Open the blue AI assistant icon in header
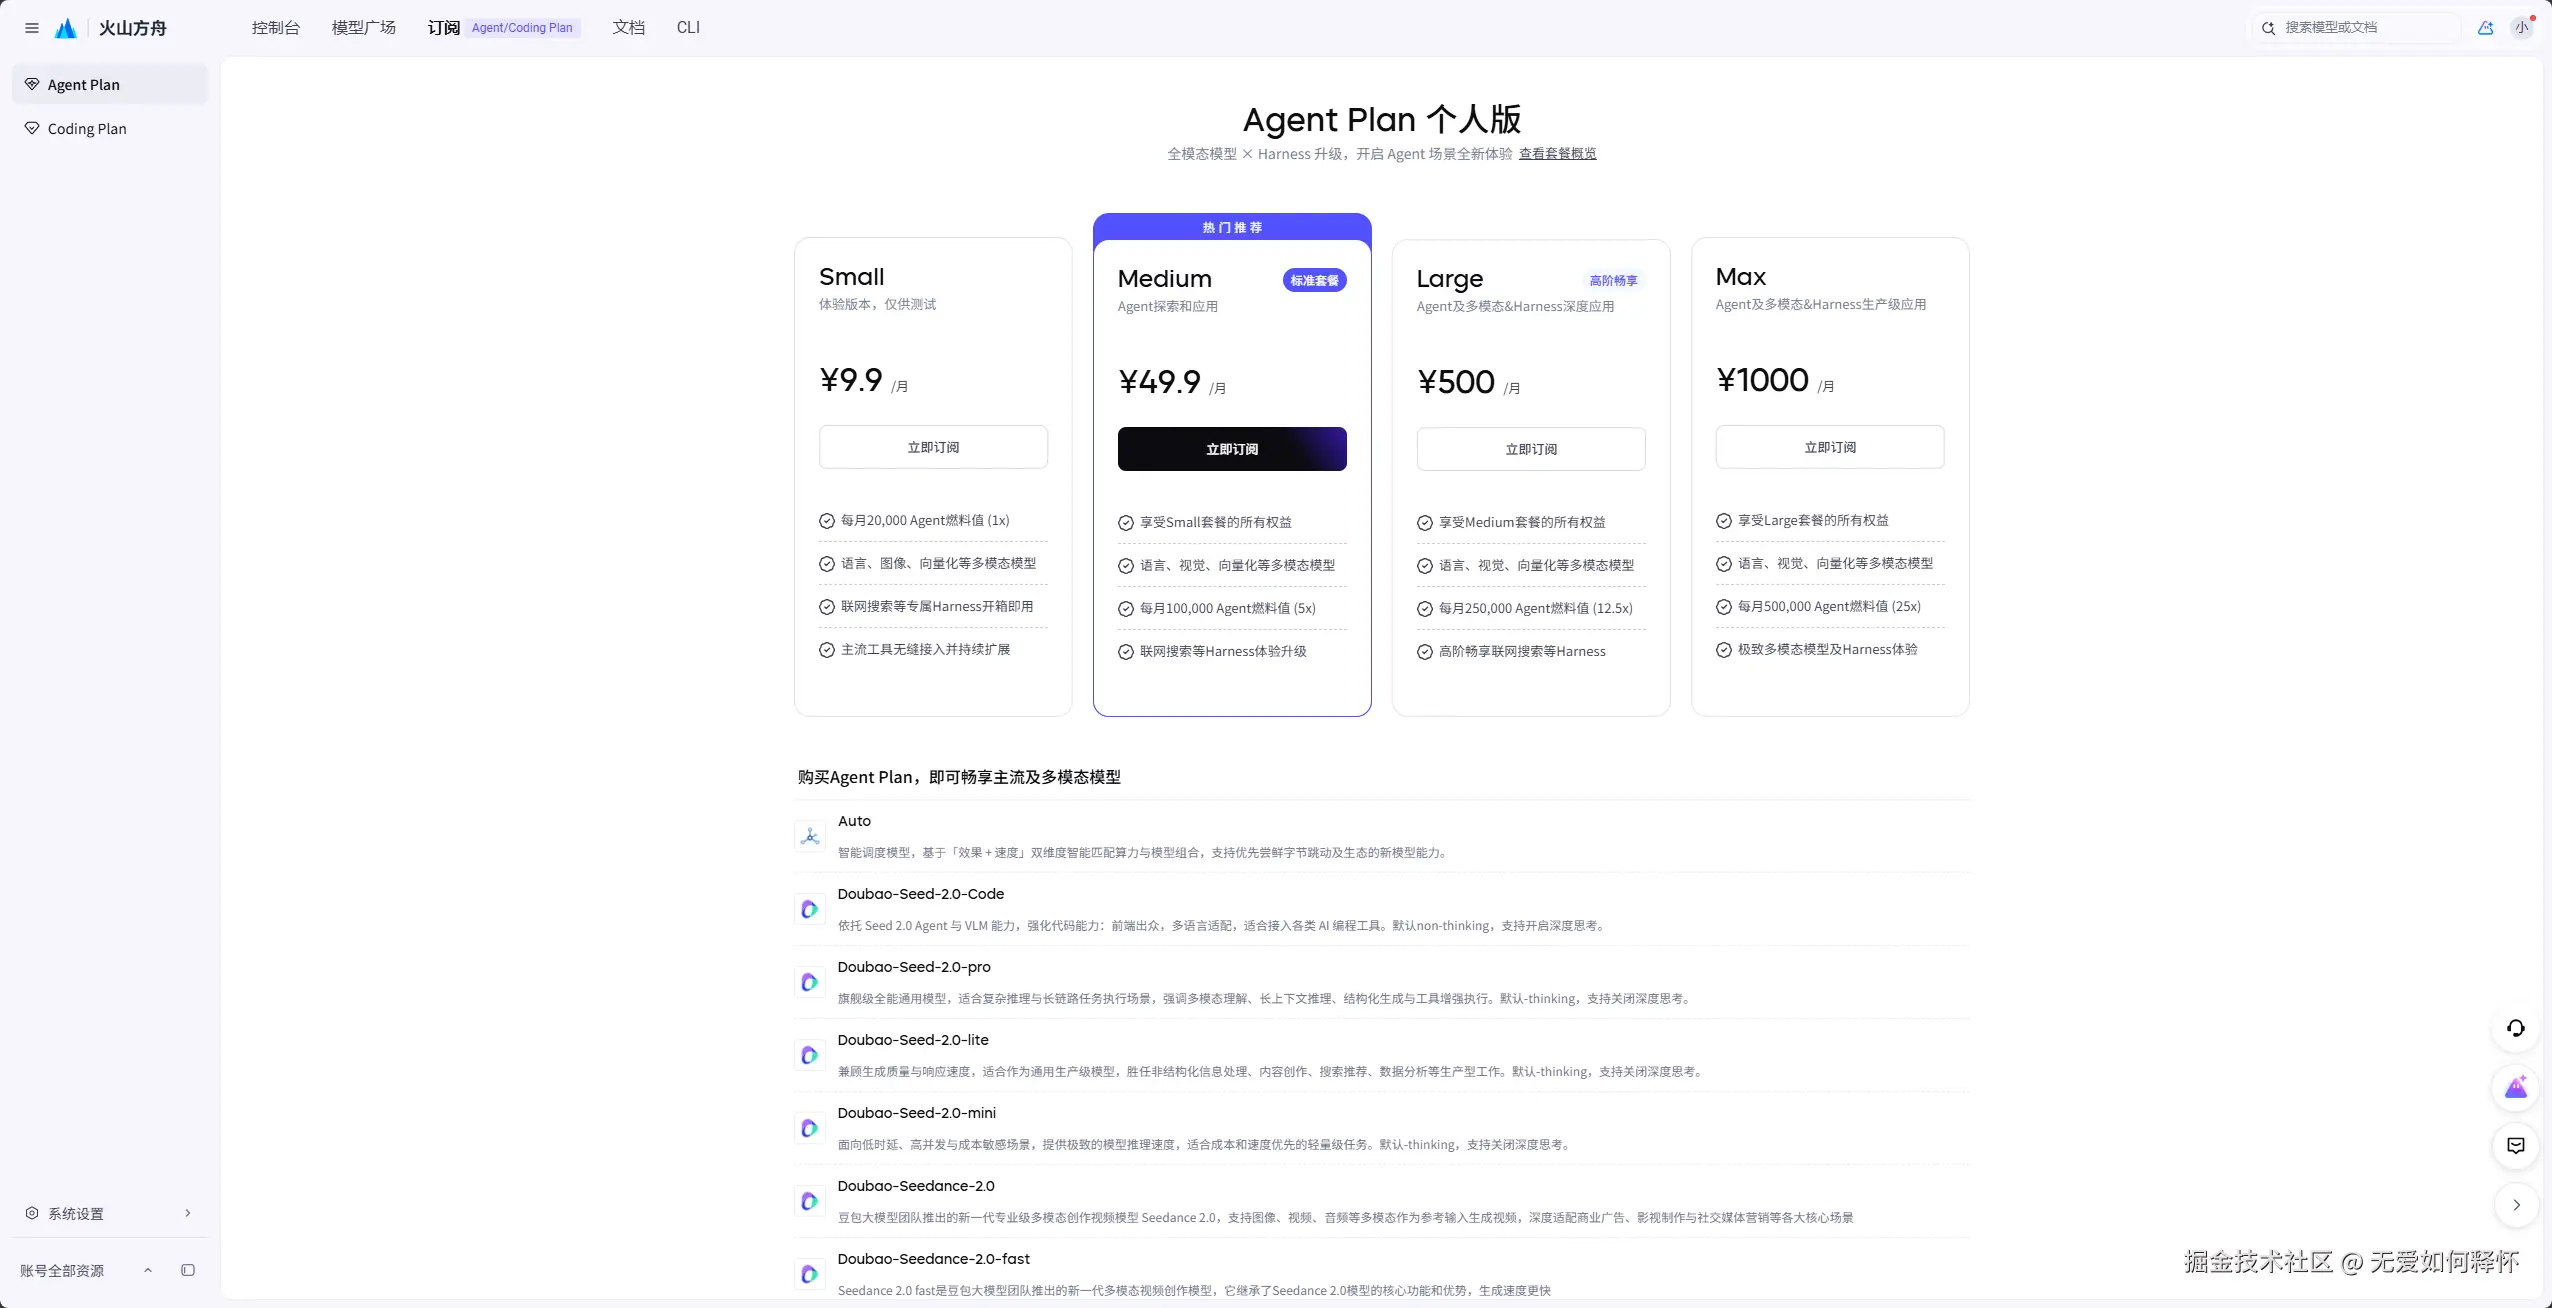 [x=2485, y=28]
